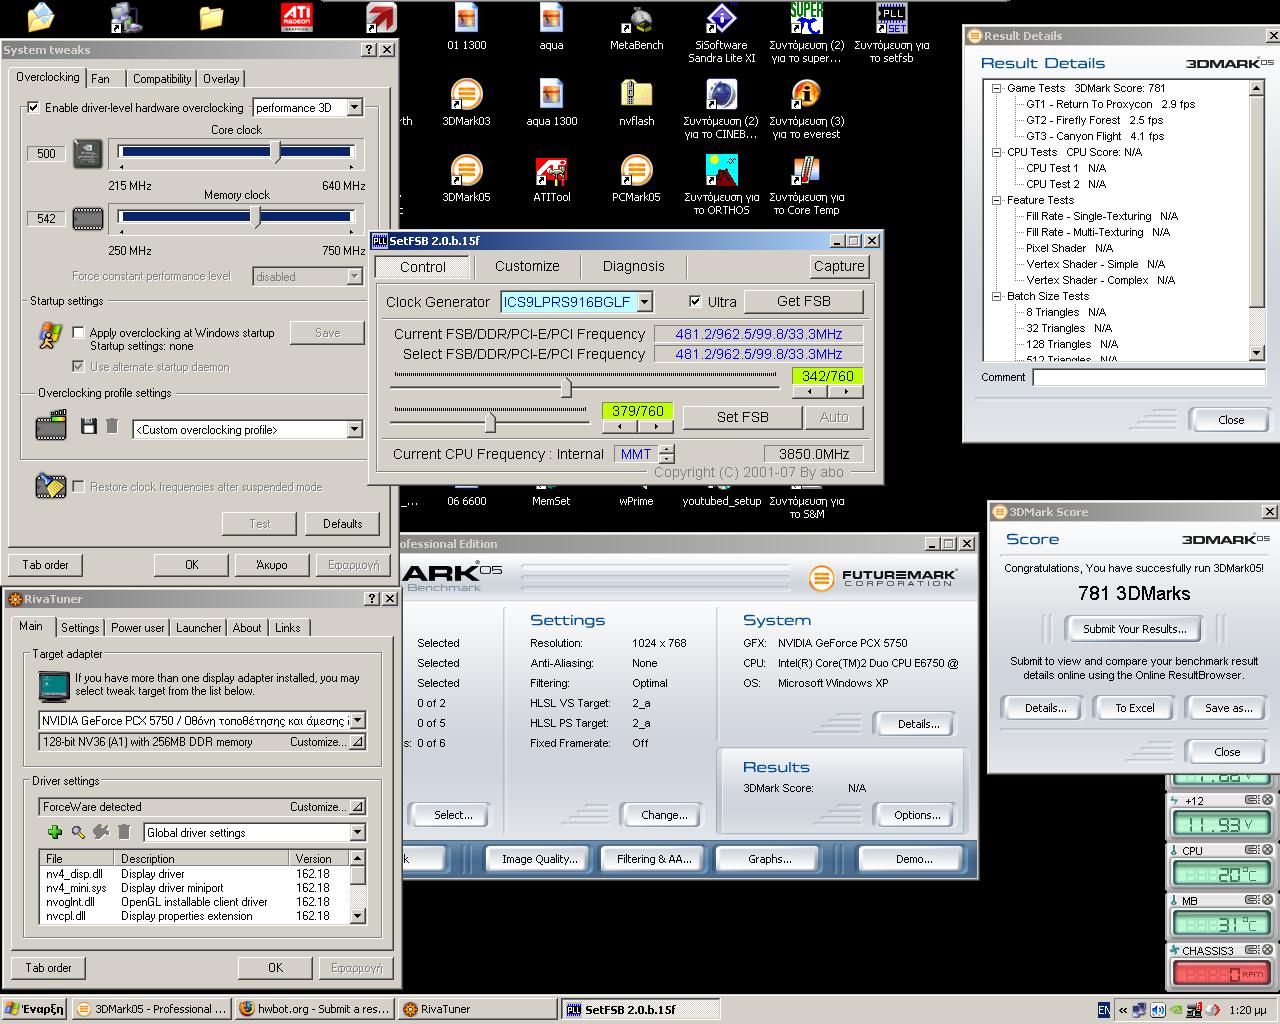The width and height of the screenshot is (1280, 1024).
Task: Click the volume tray icon
Action: [1158, 1010]
